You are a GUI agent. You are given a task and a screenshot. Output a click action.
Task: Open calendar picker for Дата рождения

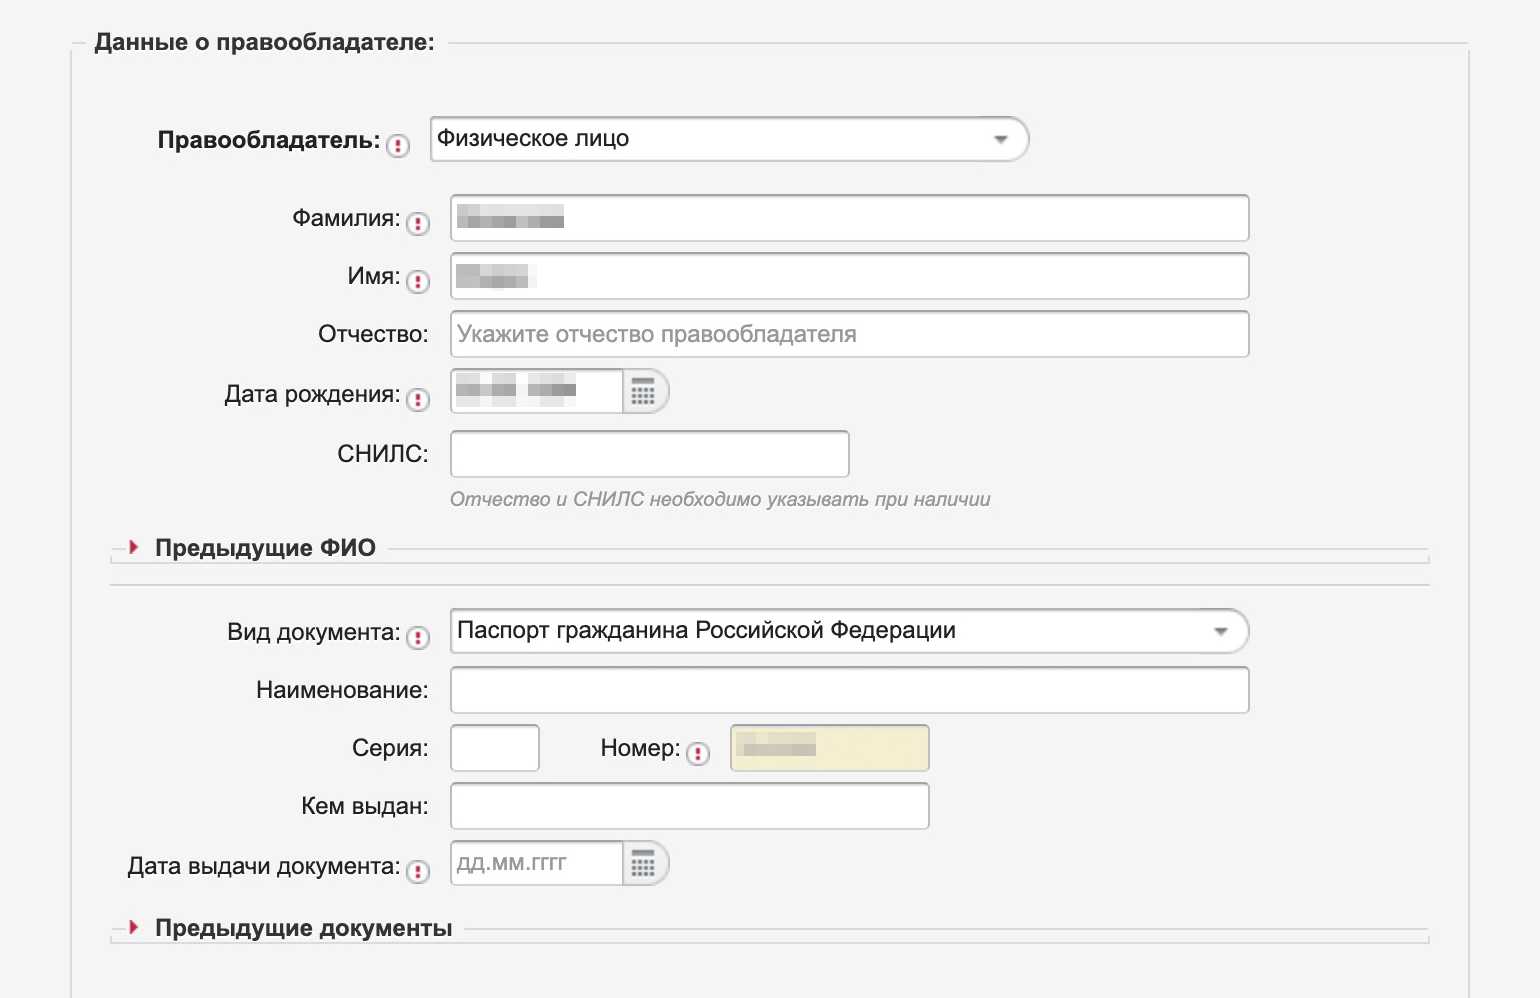click(644, 392)
